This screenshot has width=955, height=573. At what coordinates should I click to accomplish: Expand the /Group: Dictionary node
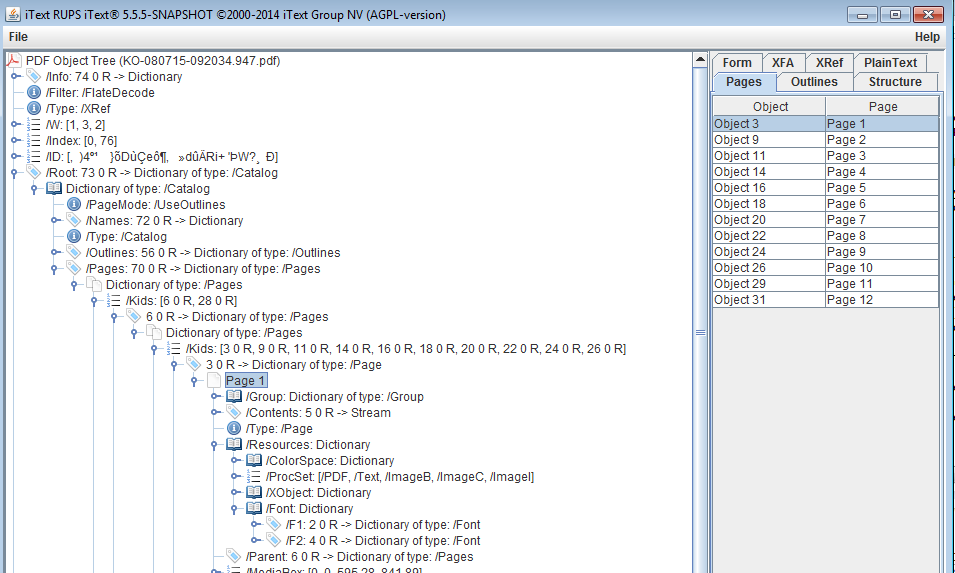point(214,396)
